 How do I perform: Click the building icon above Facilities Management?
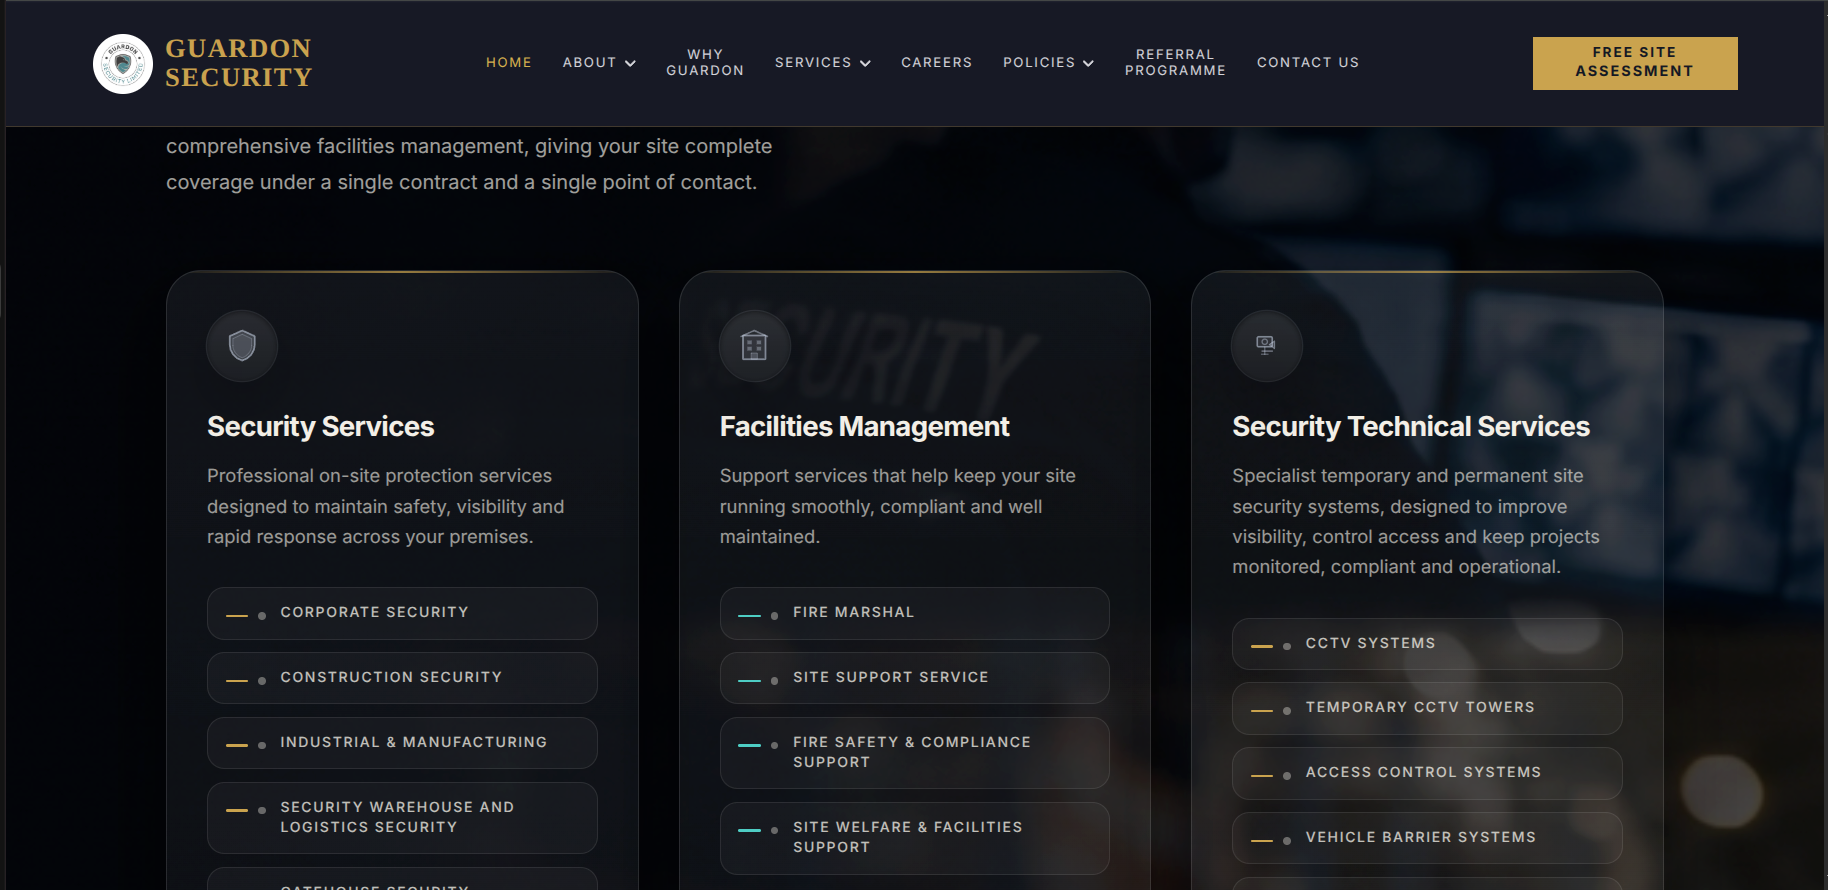[754, 346]
